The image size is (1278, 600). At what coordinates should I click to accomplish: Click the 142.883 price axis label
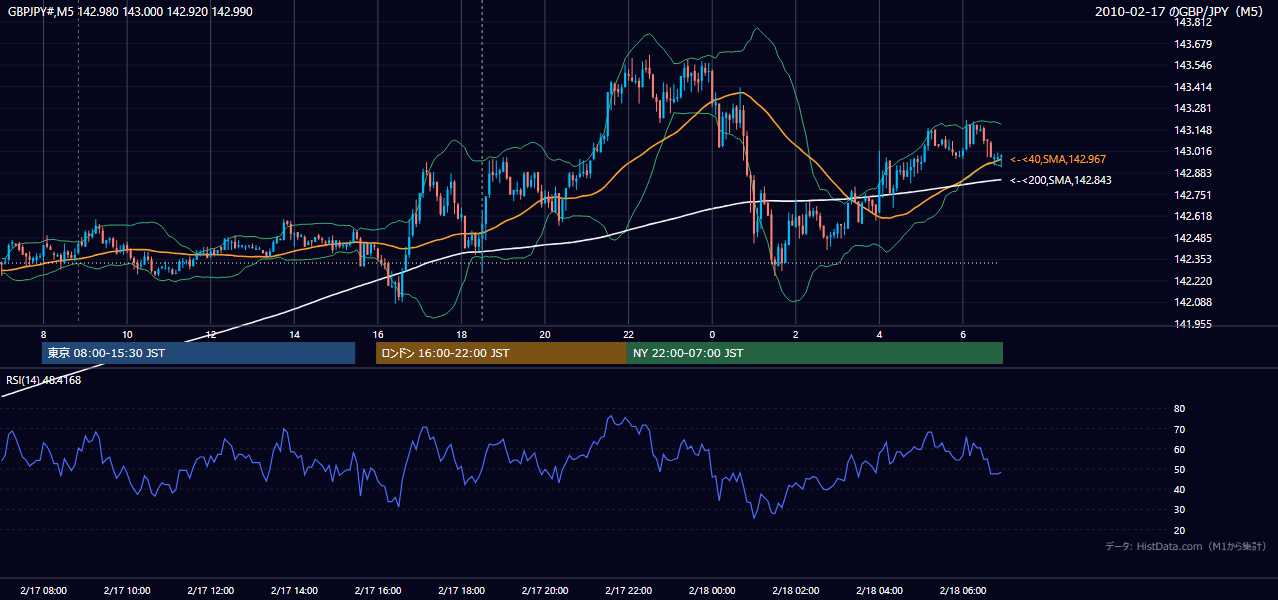pos(1193,173)
